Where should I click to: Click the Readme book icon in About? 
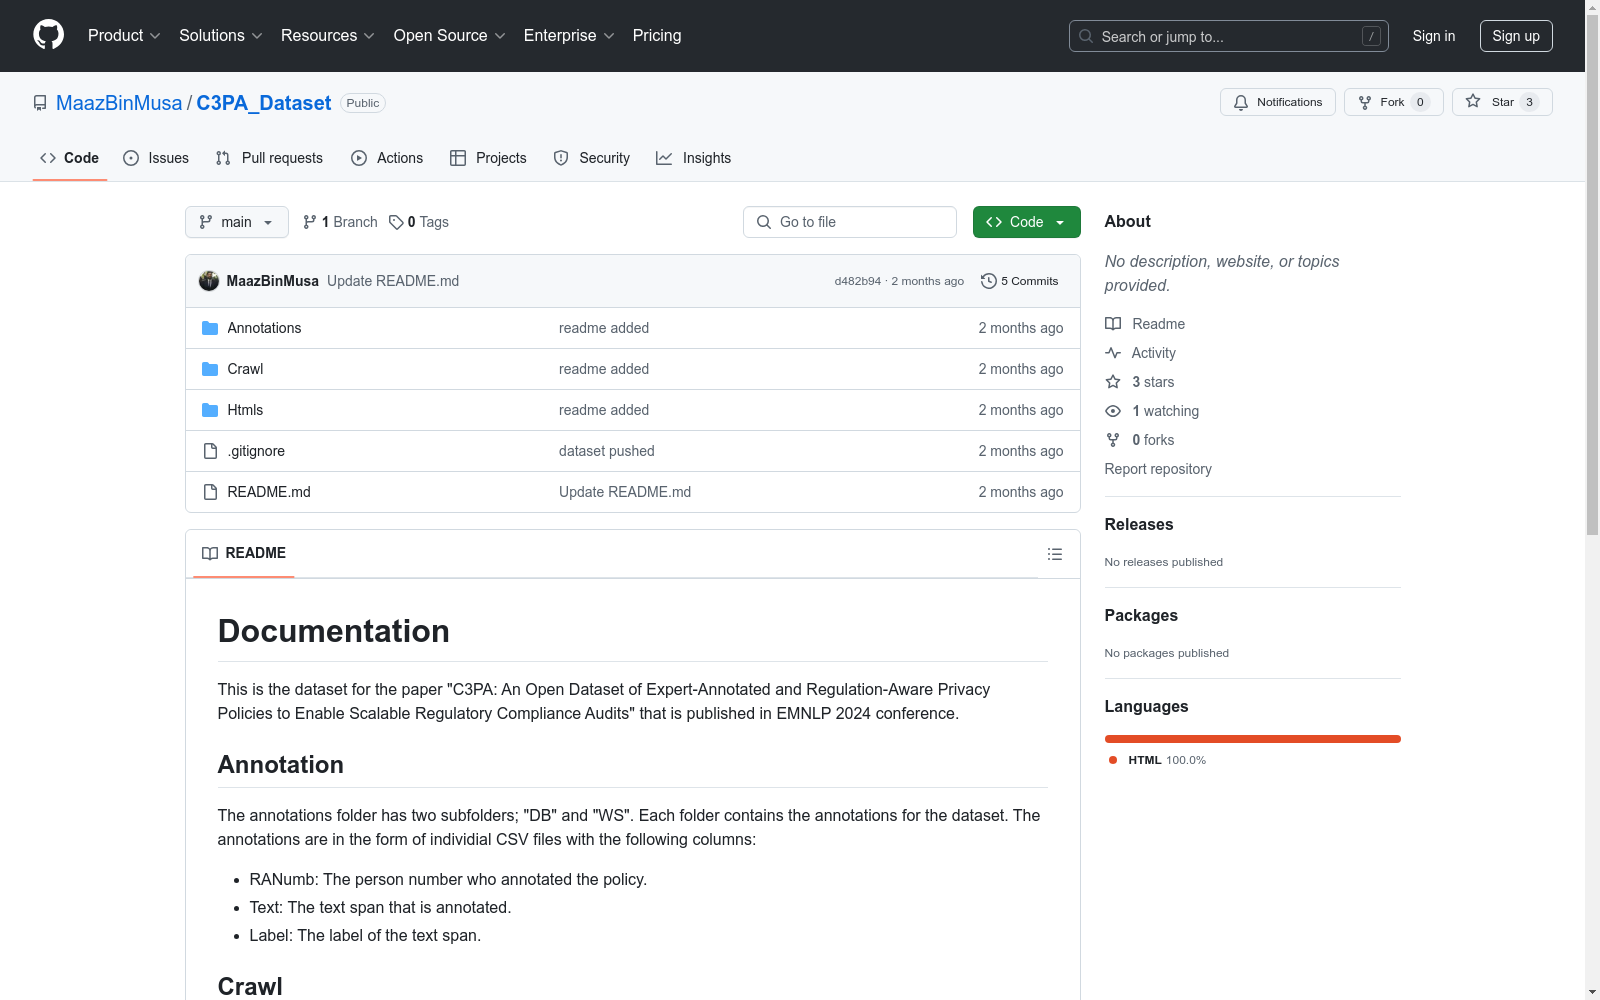tap(1113, 324)
